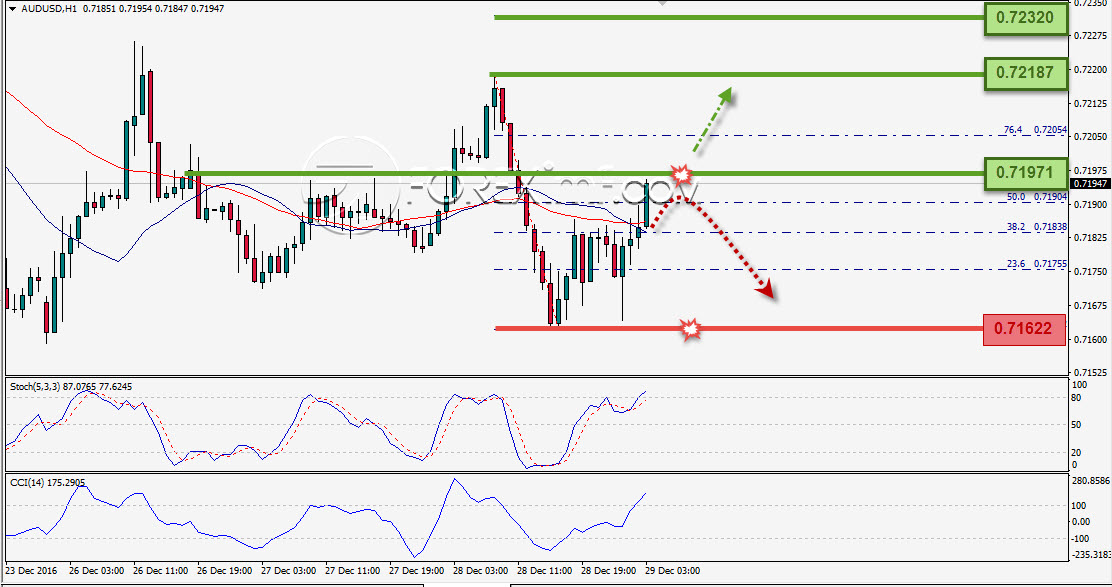Image resolution: width=1112 pixels, height=587 pixels.
Task: Click 0.72200 on the price axis
Action: [x=1091, y=69]
